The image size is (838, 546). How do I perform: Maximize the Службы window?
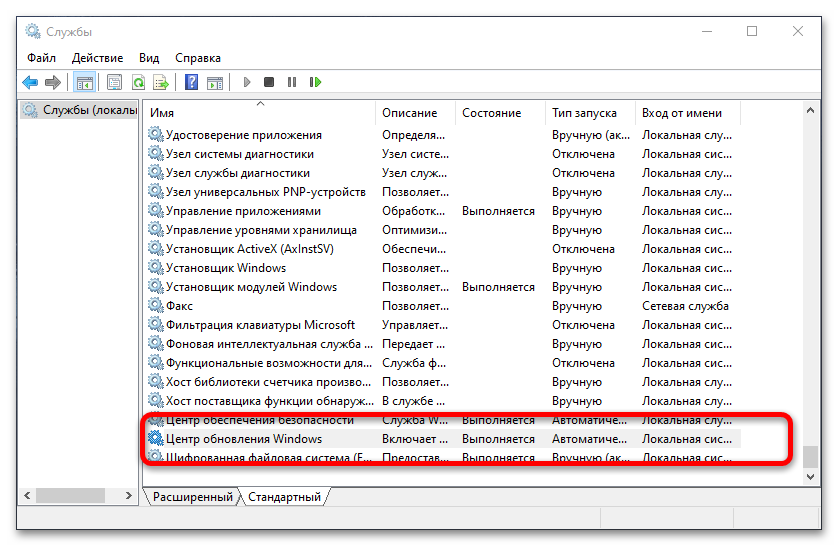coord(752,32)
